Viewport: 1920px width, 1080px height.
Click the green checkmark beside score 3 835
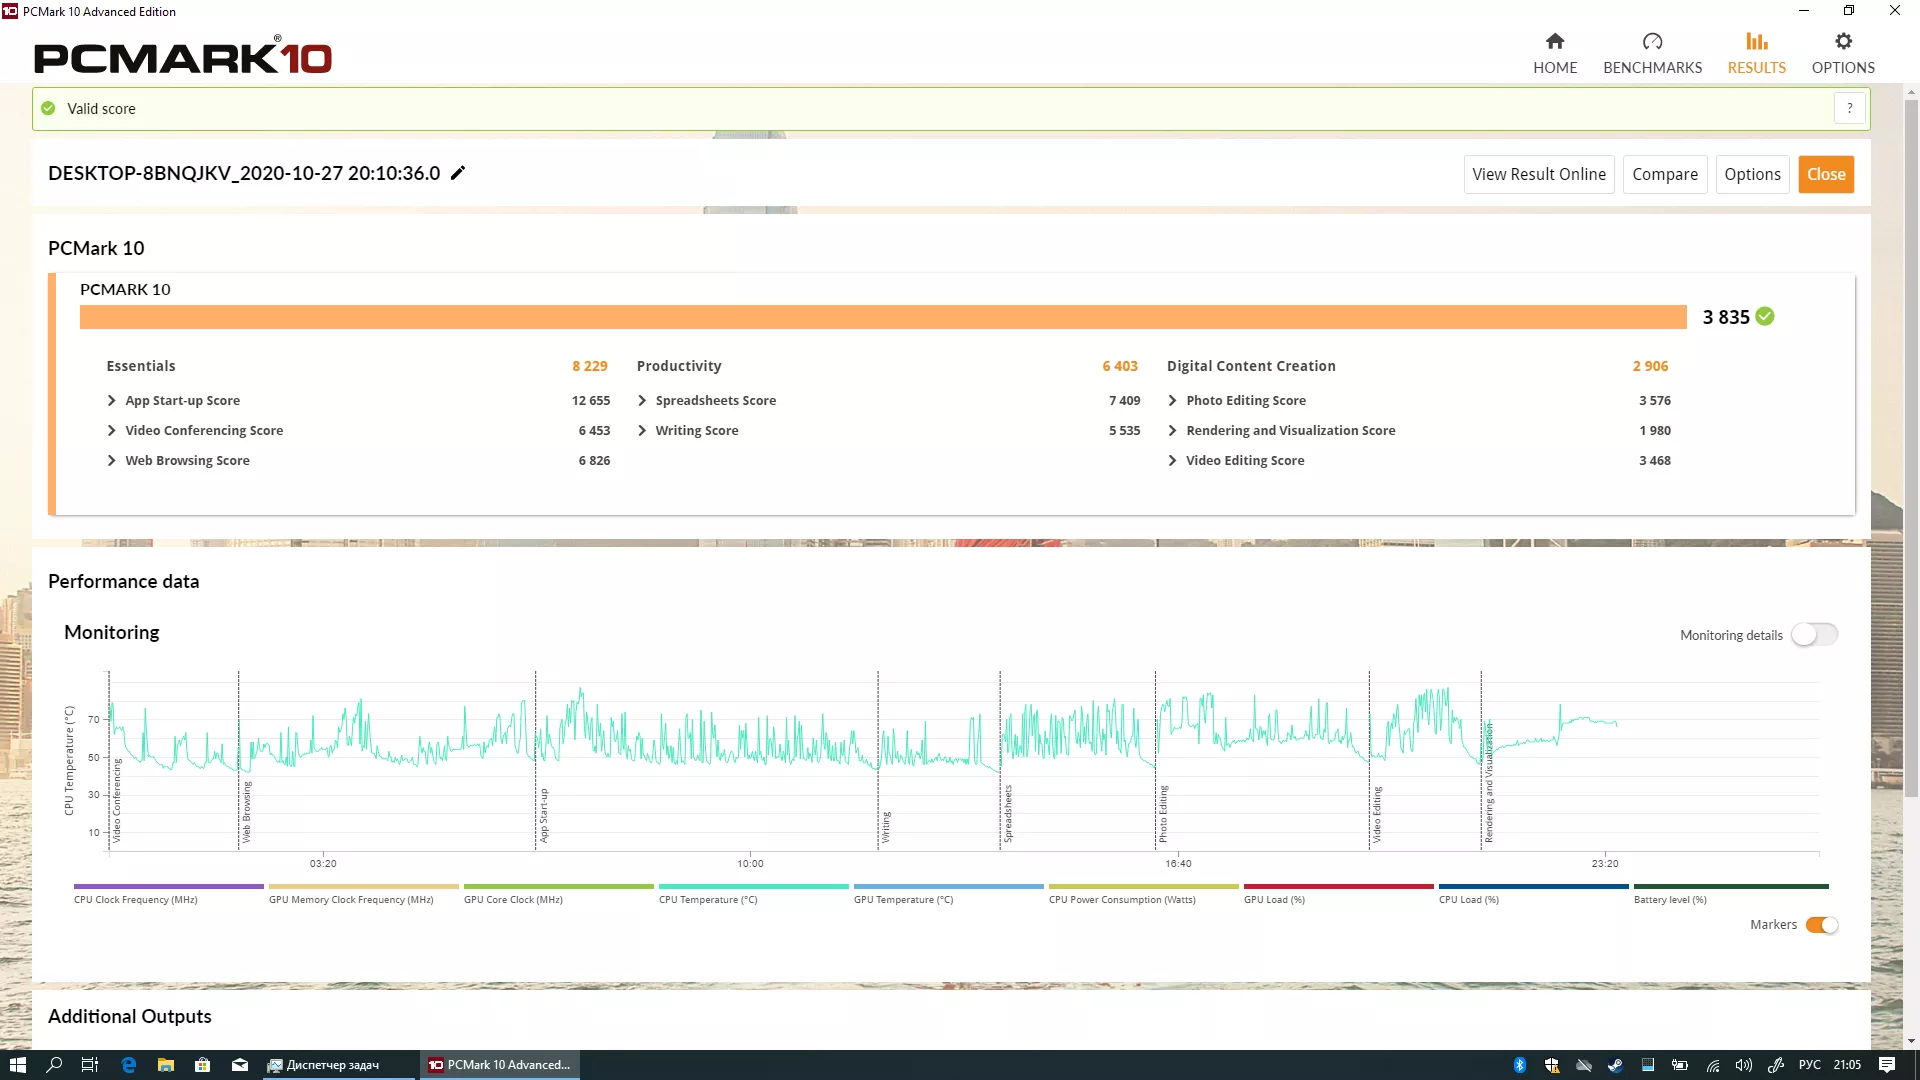click(x=1765, y=316)
